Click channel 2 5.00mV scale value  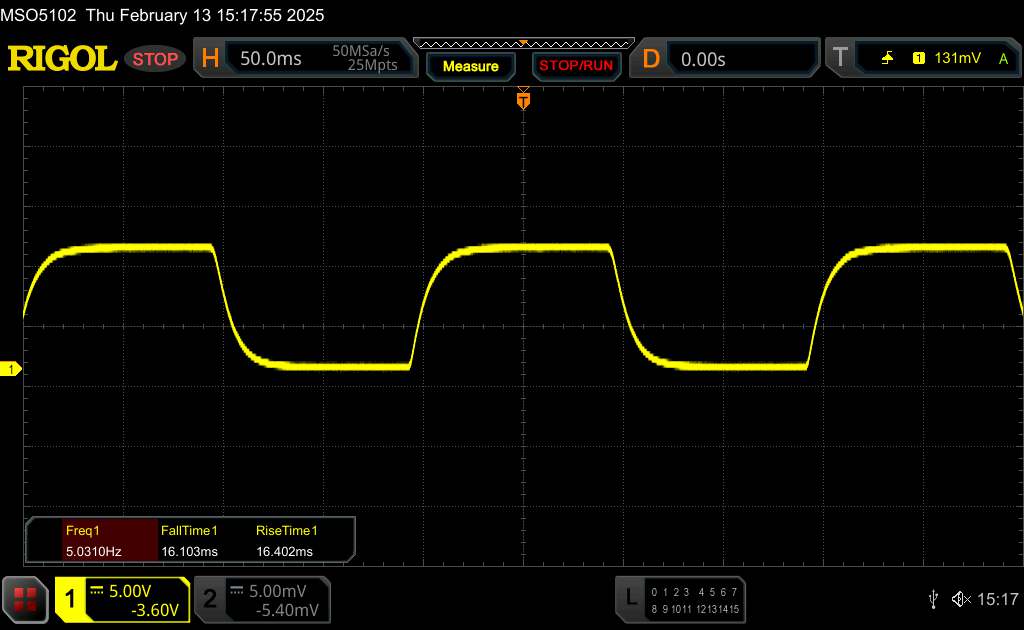pos(278,591)
